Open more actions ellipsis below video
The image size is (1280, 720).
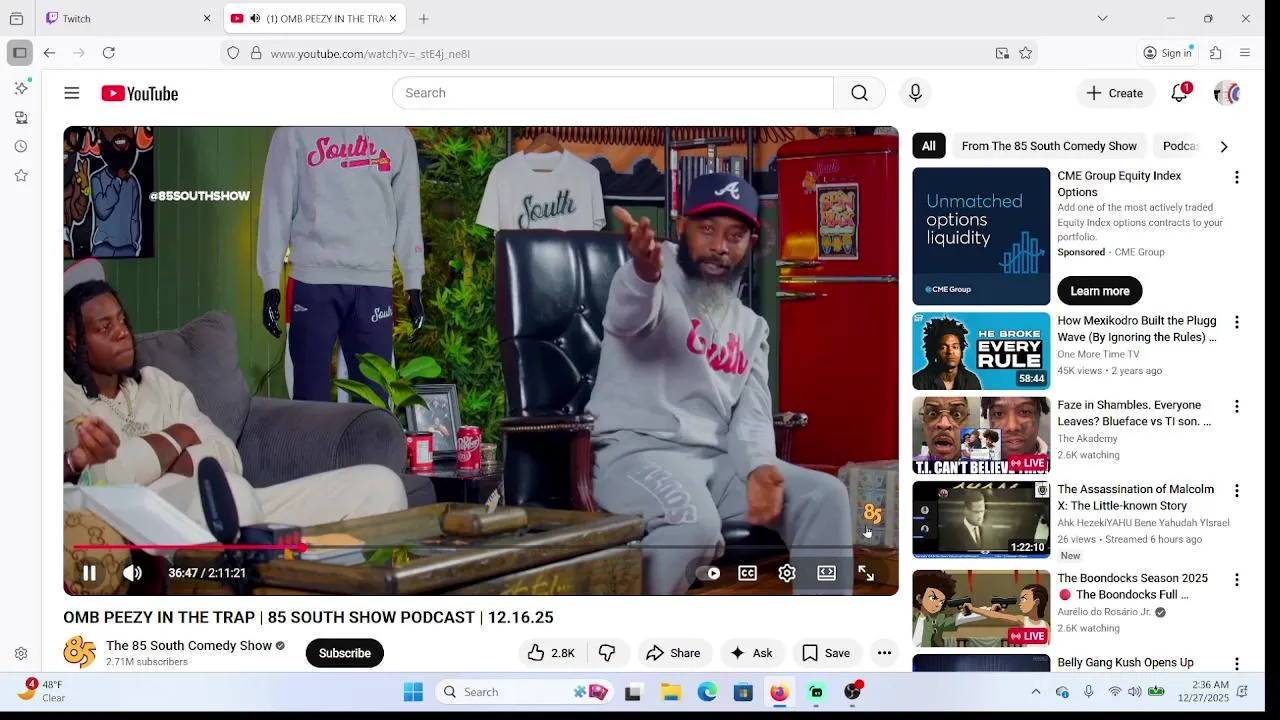[x=884, y=653]
